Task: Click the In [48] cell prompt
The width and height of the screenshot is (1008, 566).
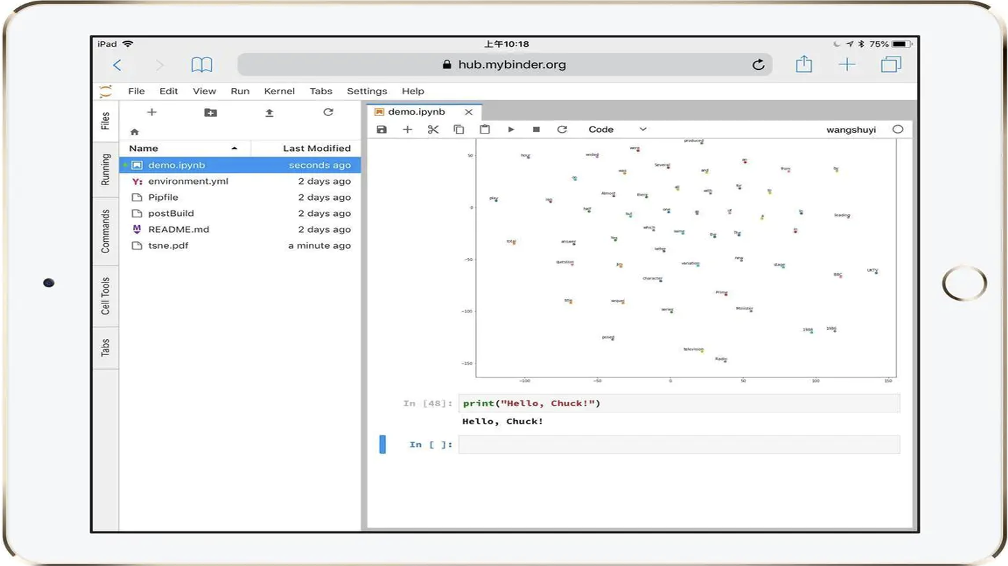Action: coord(428,403)
